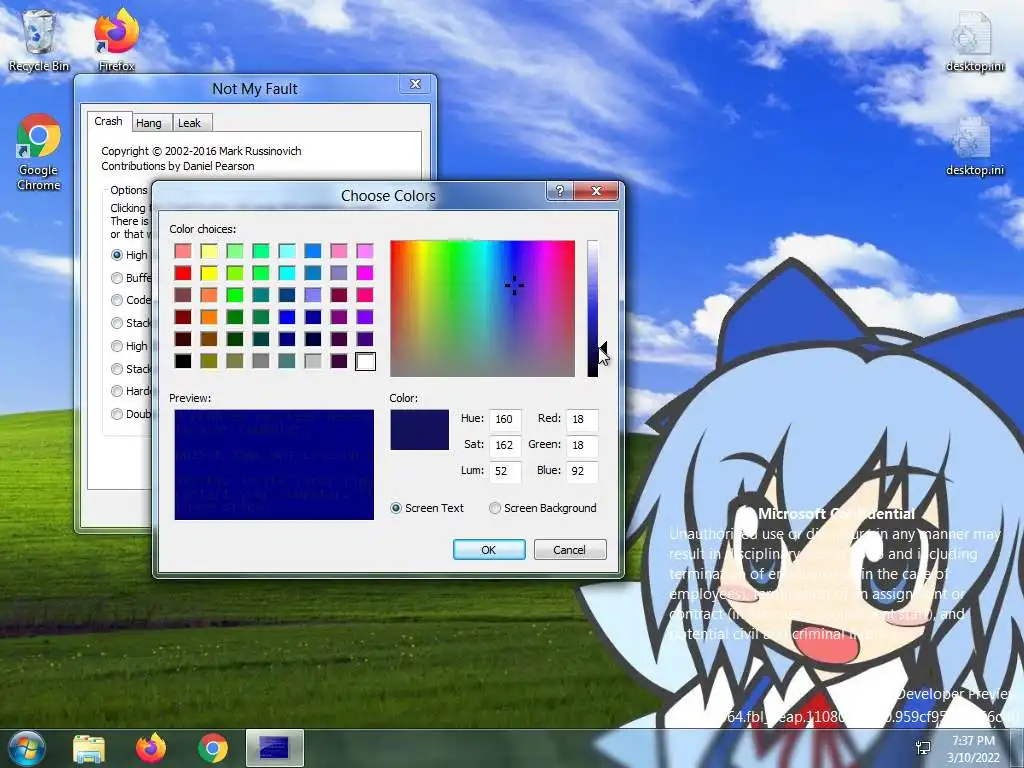Click the vertical luminance gradient bar

(592, 308)
